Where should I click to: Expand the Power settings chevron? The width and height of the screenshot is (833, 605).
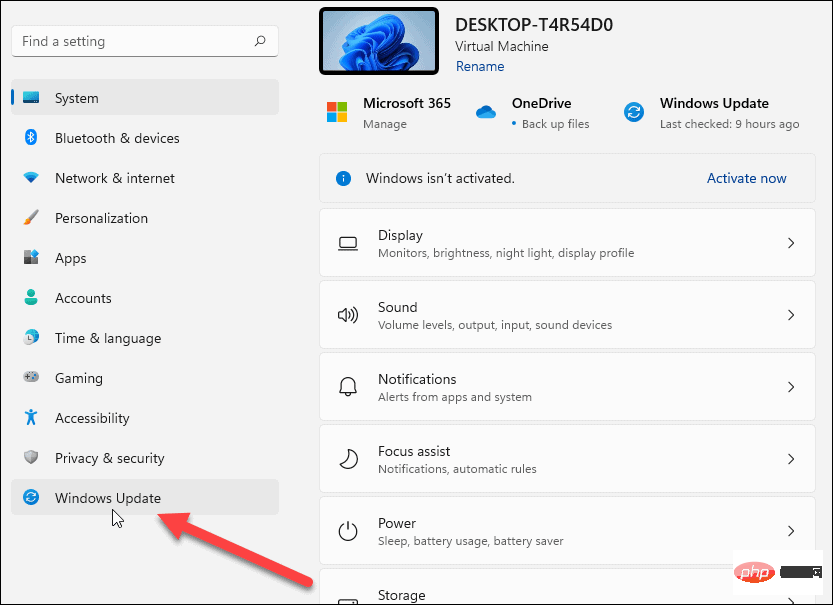click(791, 531)
